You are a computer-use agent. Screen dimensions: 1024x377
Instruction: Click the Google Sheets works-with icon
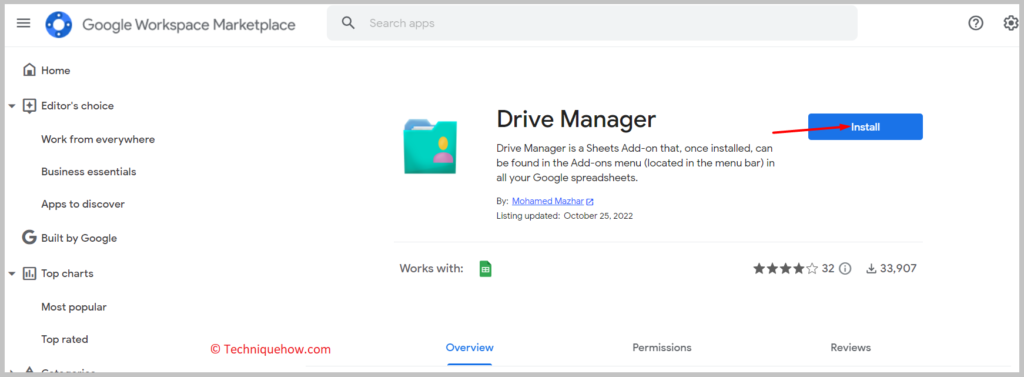(485, 269)
